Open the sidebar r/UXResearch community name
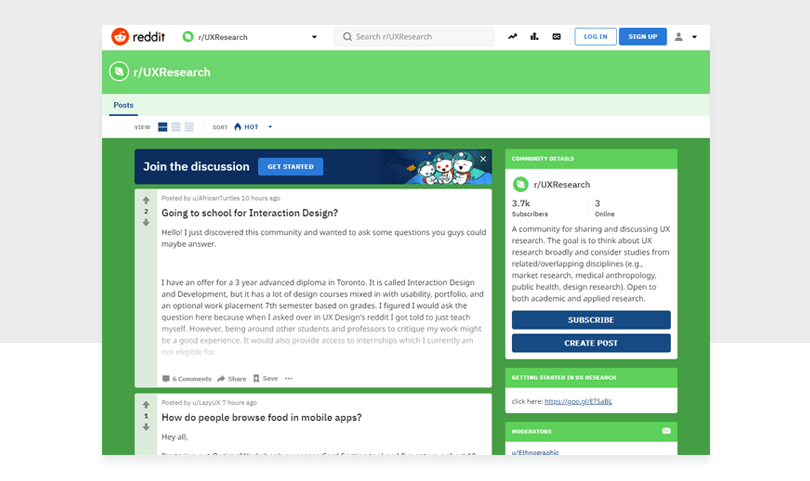The height and width of the screenshot is (481, 810). tap(562, 185)
